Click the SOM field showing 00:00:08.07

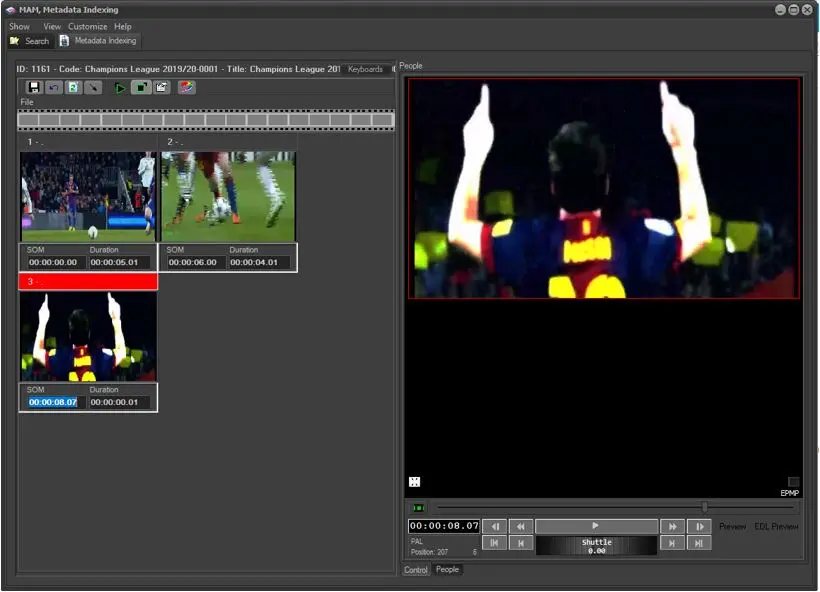[x=53, y=402]
